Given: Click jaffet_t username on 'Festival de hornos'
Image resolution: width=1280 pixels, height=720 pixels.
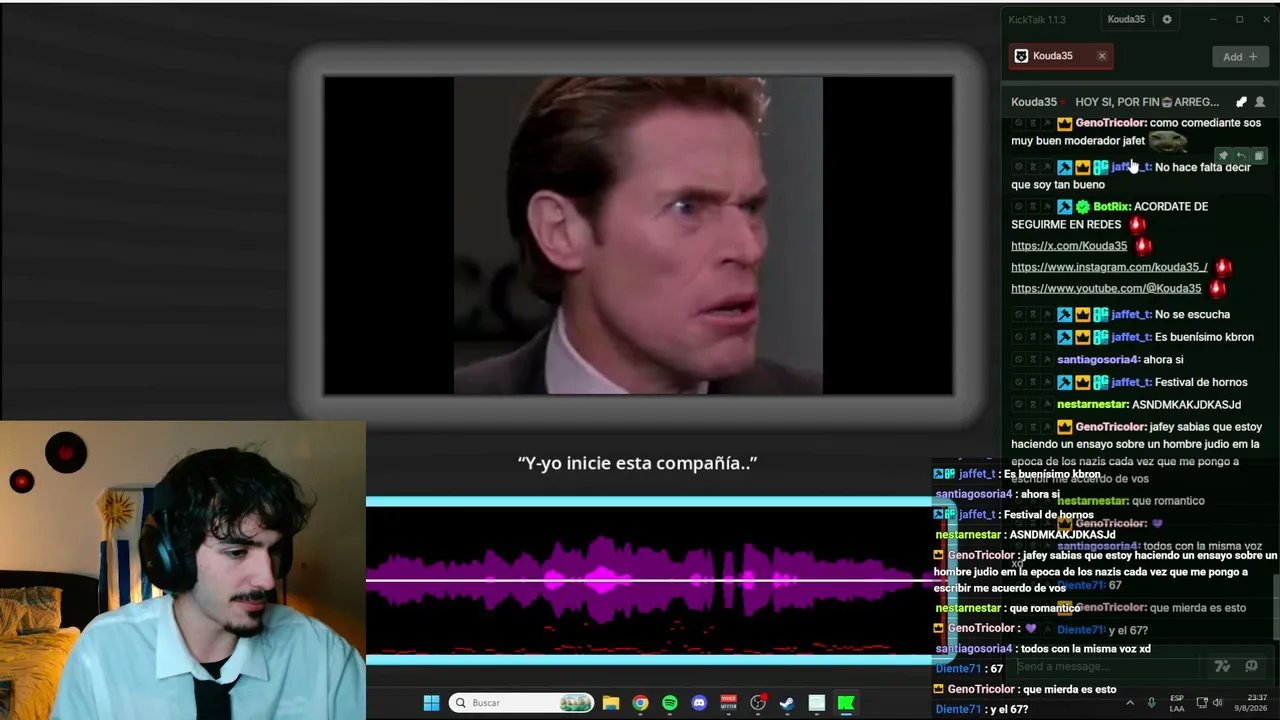Looking at the screenshot, I should point(1131,382).
